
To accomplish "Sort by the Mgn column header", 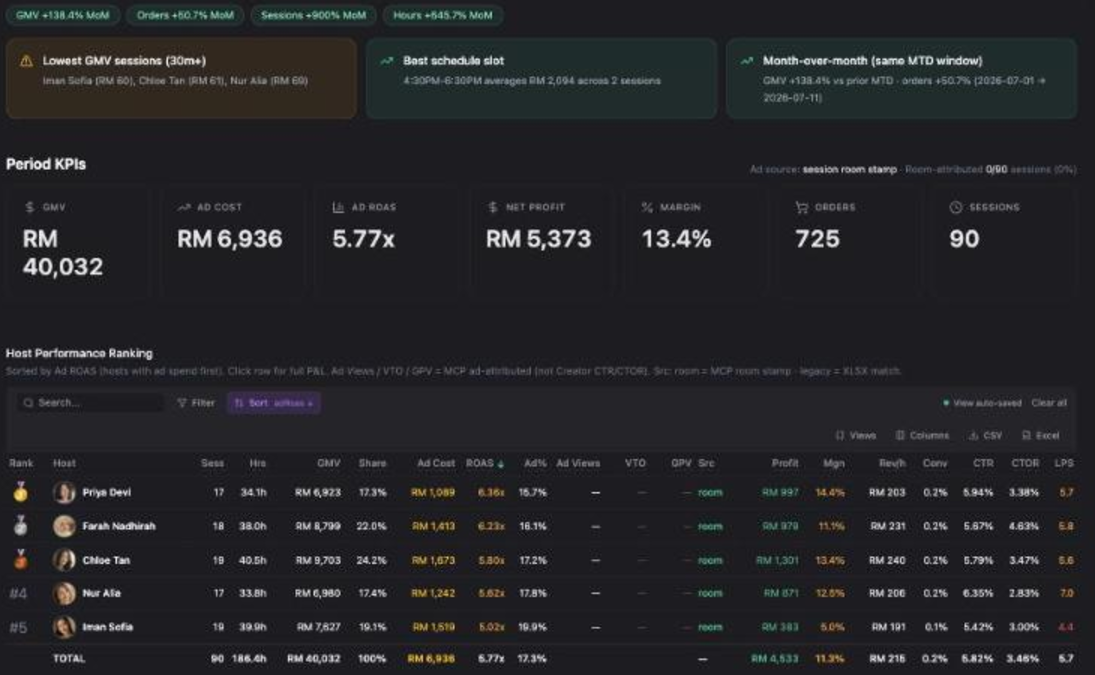I will click(834, 463).
